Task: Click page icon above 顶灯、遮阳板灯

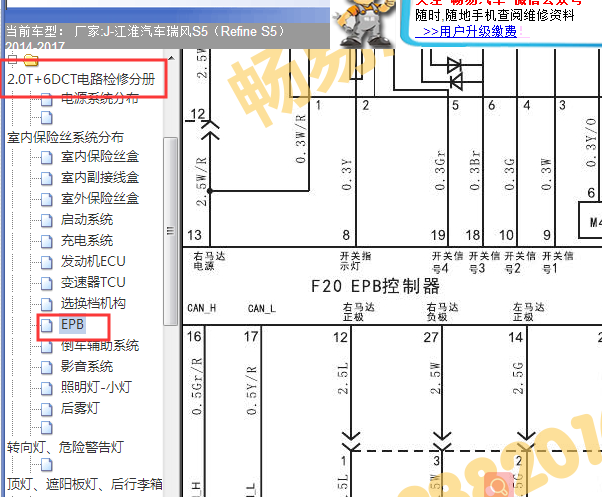Action: coord(46,465)
